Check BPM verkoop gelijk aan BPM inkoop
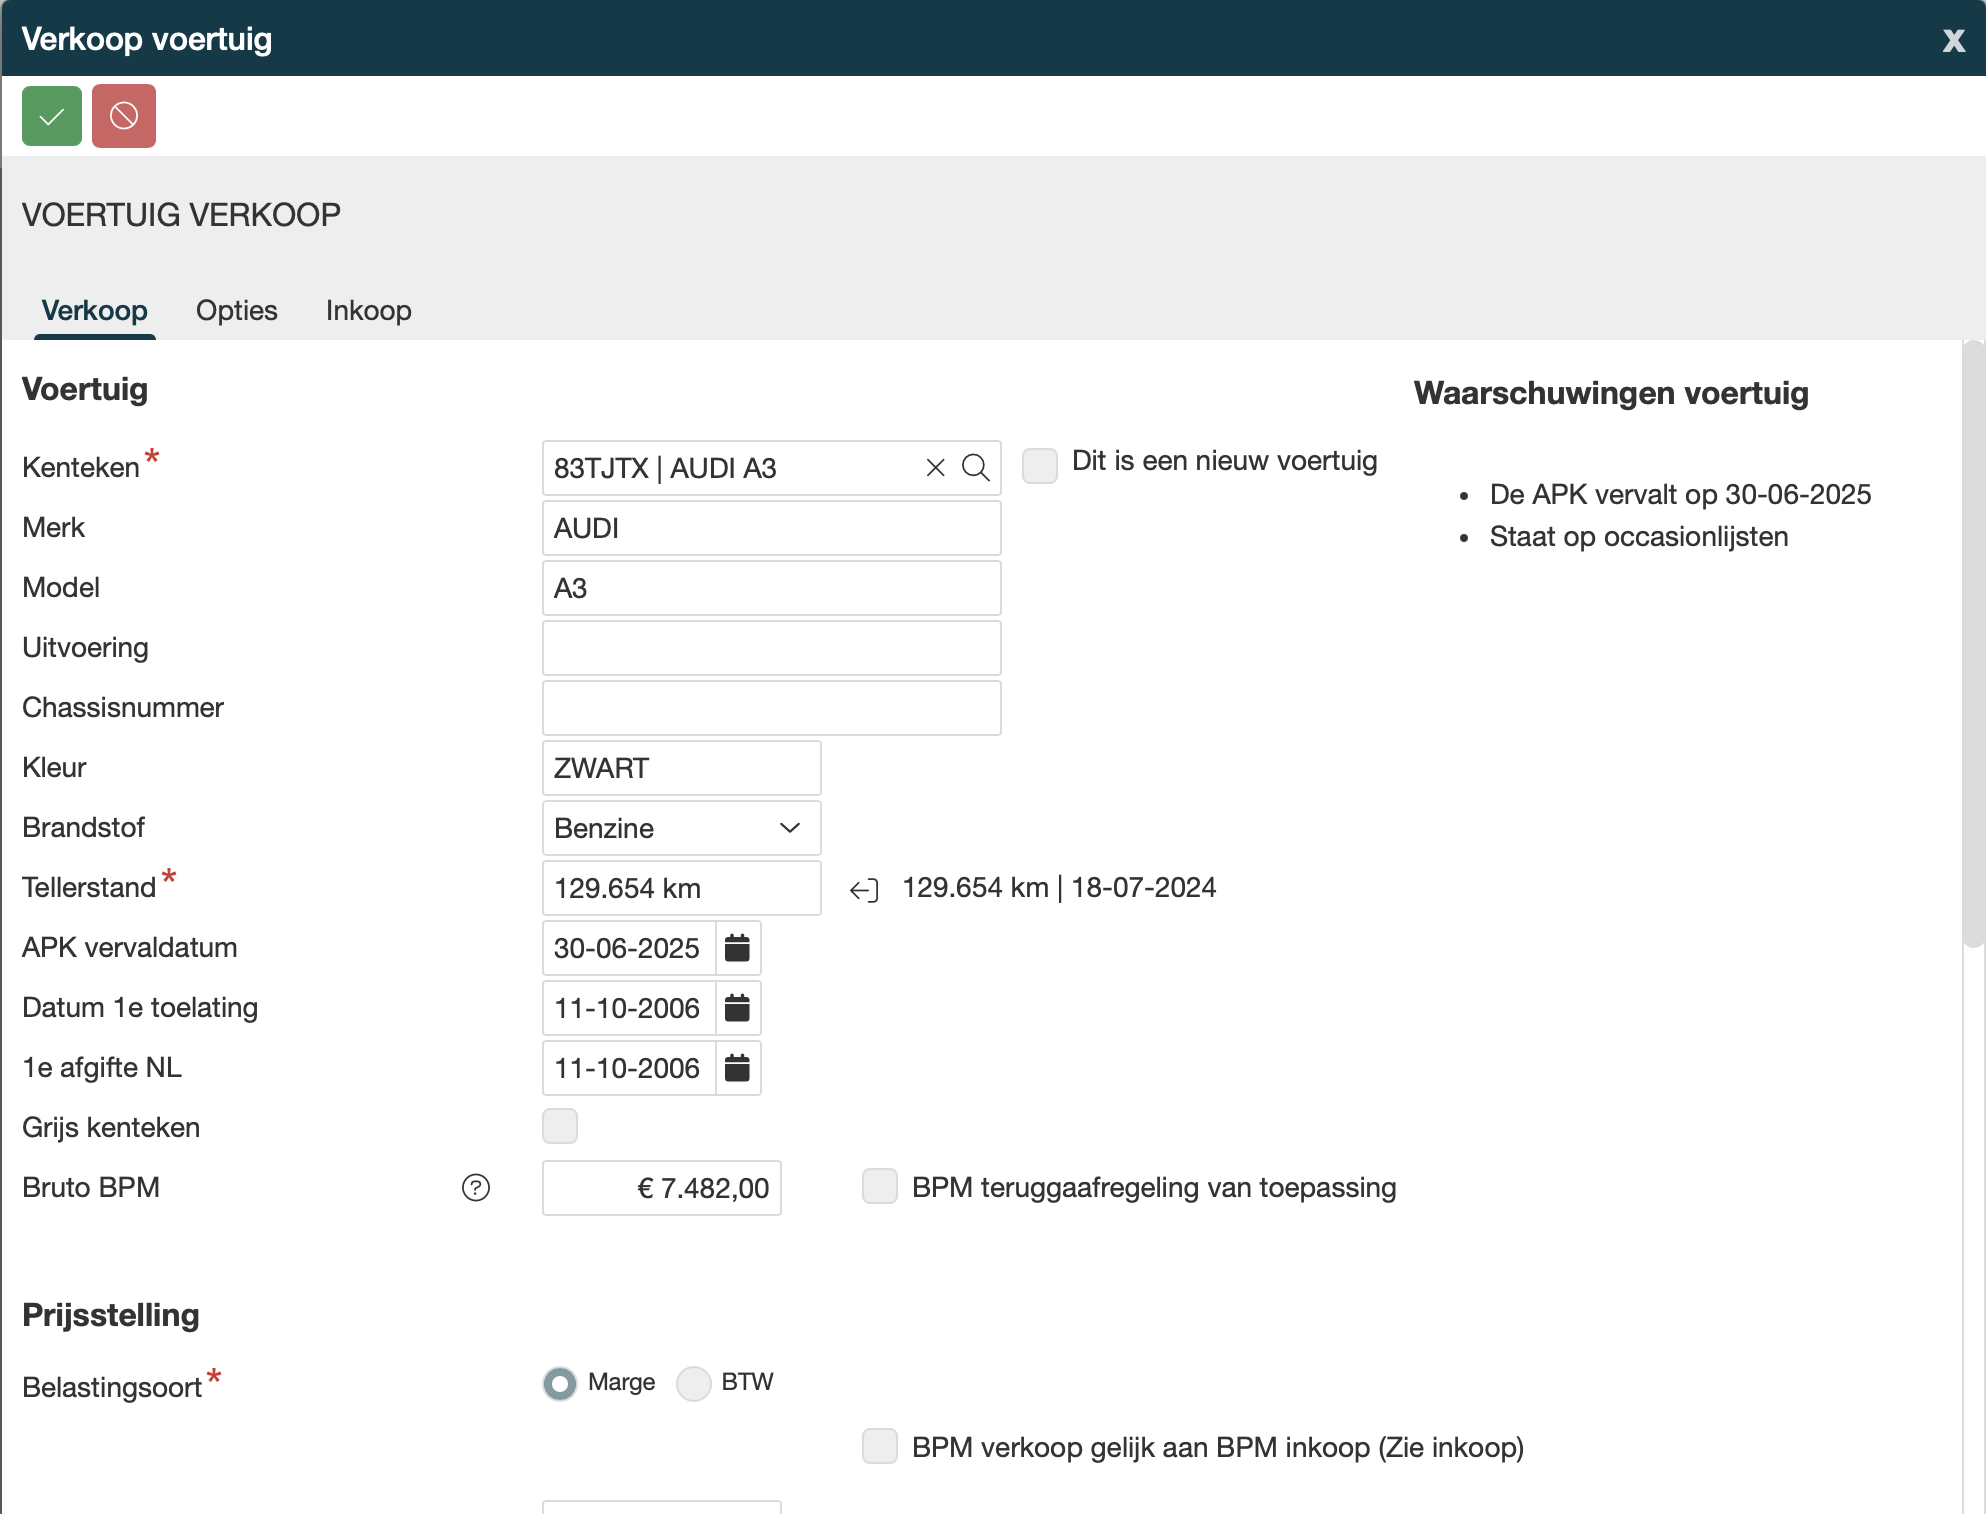1986x1514 pixels. click(x=880, y=1447)
